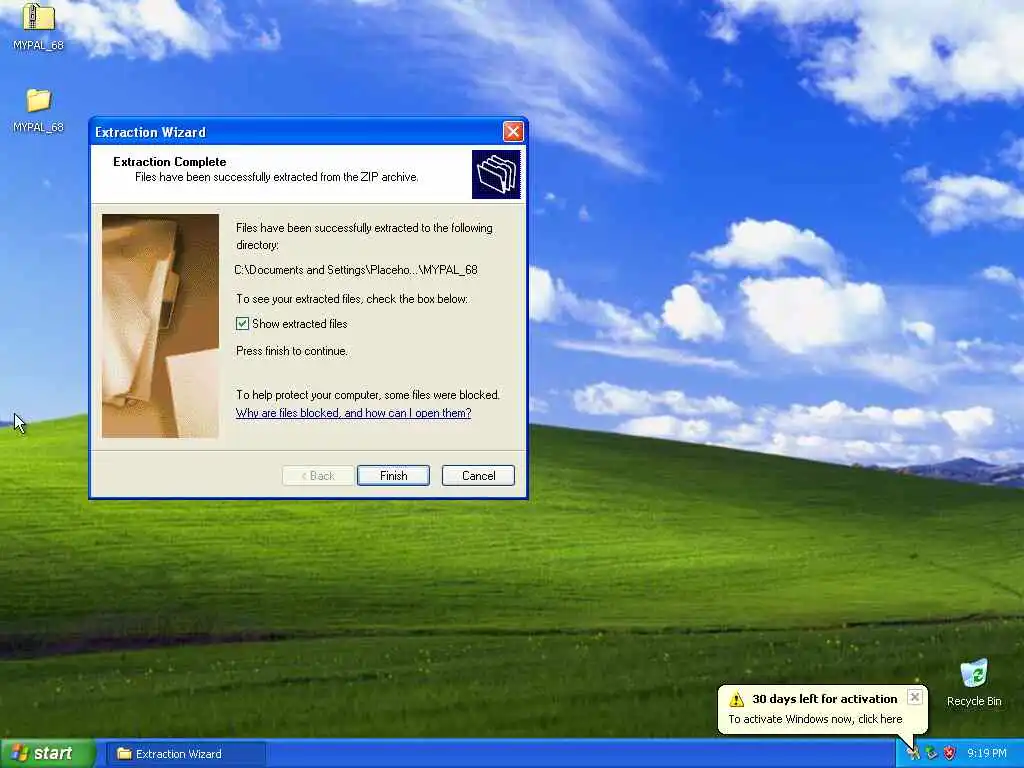Click the folders icon in wizard header
1024x768 pixels.
pyautogui.click(x=496, y=174)
